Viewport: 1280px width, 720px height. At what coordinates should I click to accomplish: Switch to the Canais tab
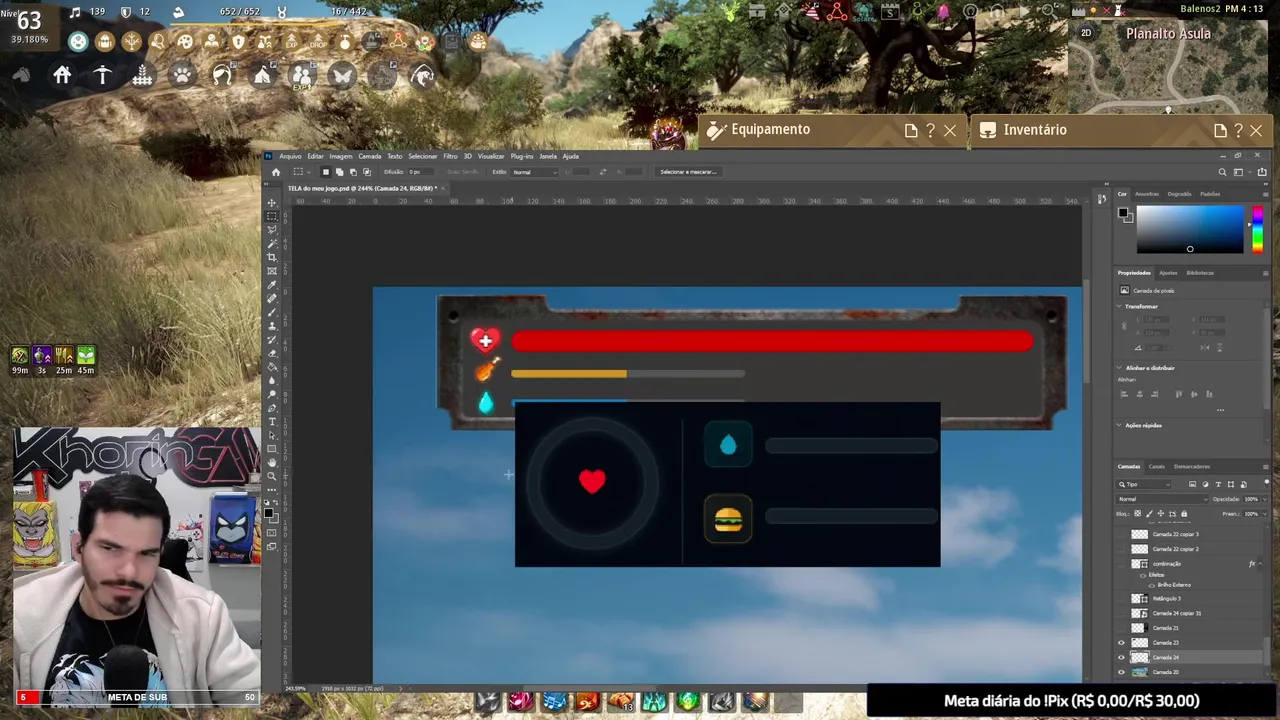(x=1157, y=466)
